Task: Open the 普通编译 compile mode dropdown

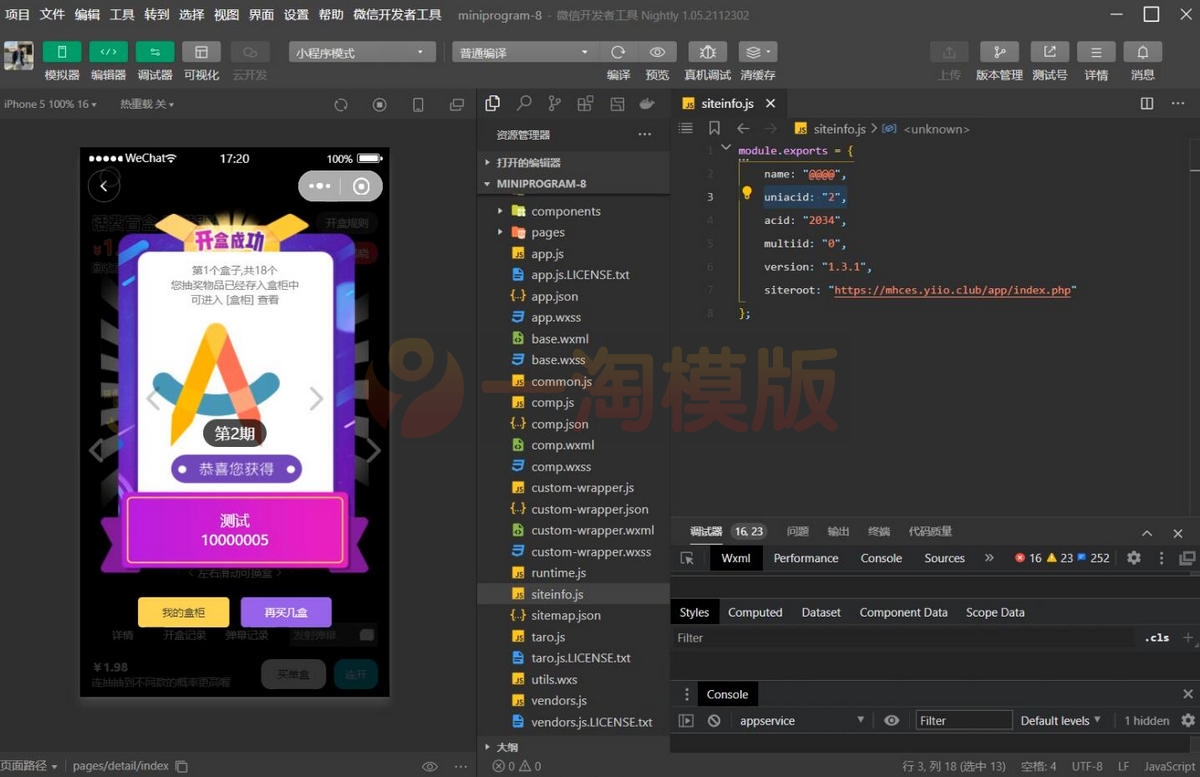Action: tap(523, 51)
